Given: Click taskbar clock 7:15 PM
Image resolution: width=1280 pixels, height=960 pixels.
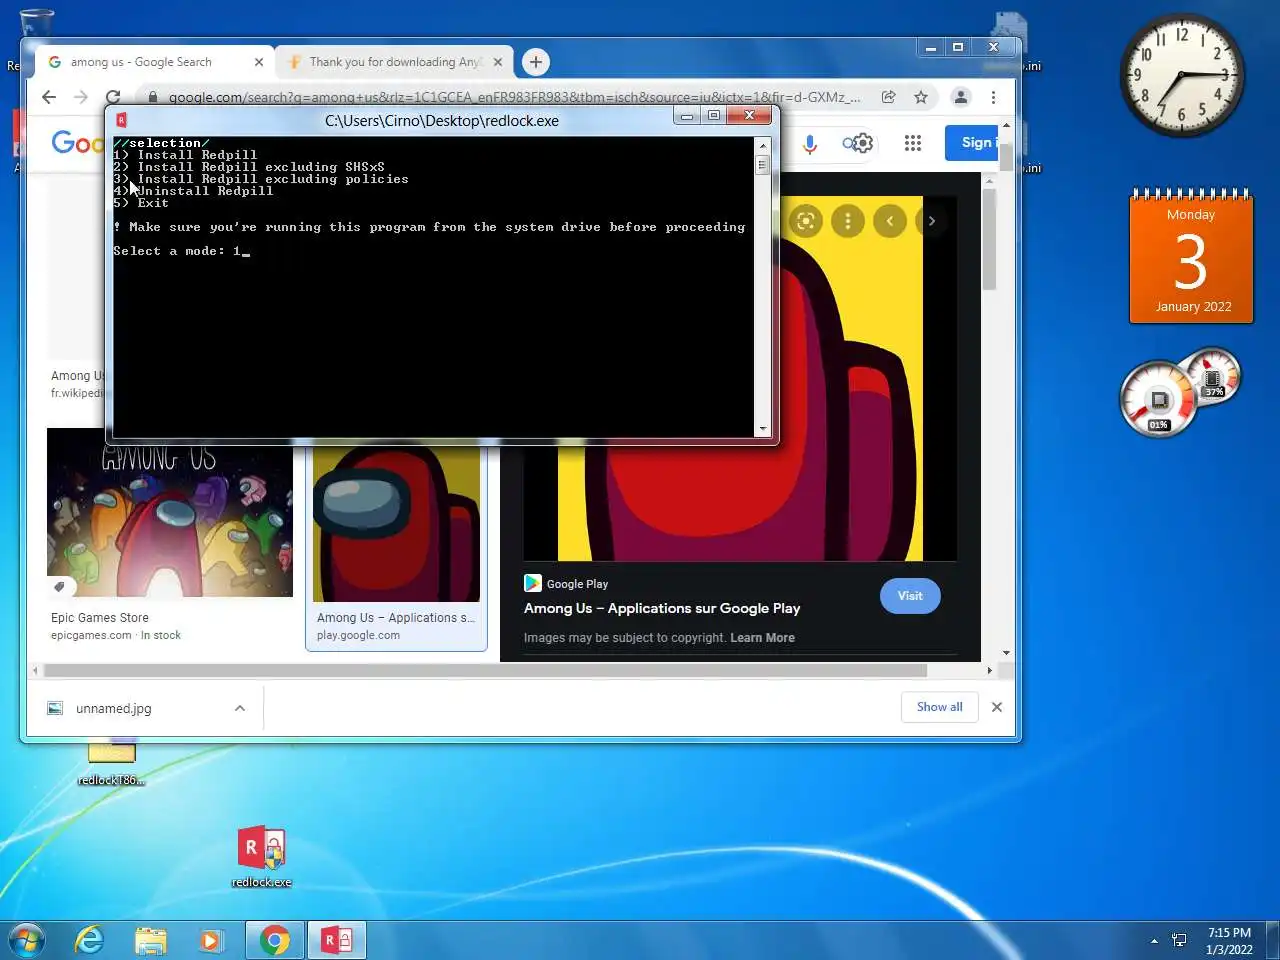Looking at the screenshot, I should point(1229,941).
